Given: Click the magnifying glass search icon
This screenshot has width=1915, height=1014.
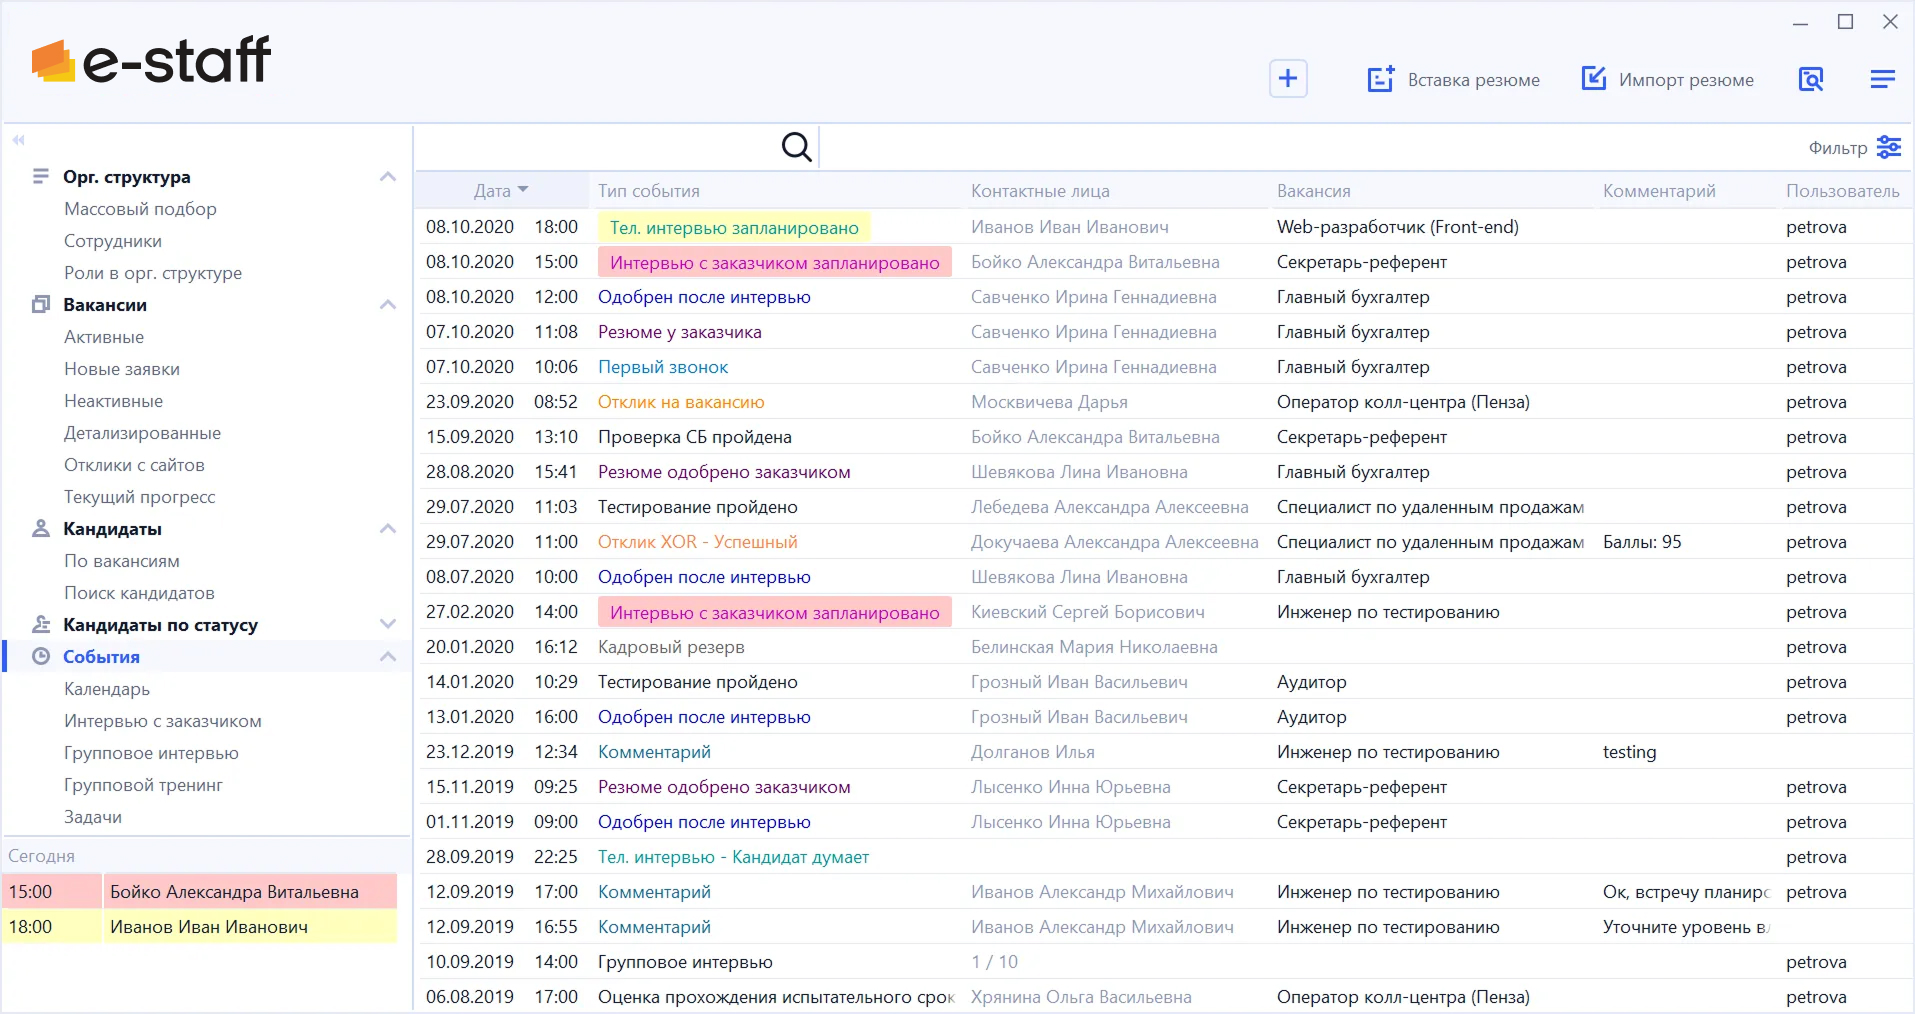Looking at the screenshot, I should 796,147.
